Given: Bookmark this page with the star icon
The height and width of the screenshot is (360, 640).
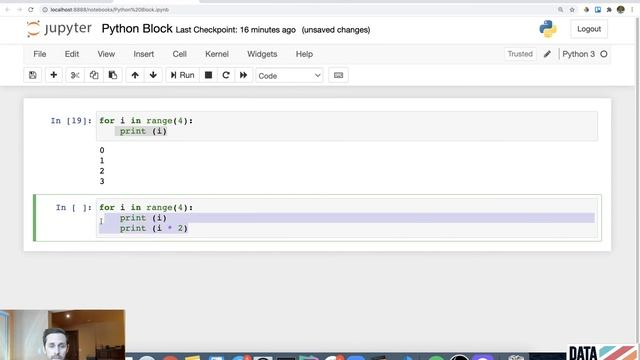Looking at the screenshot, I should [572, 9].
